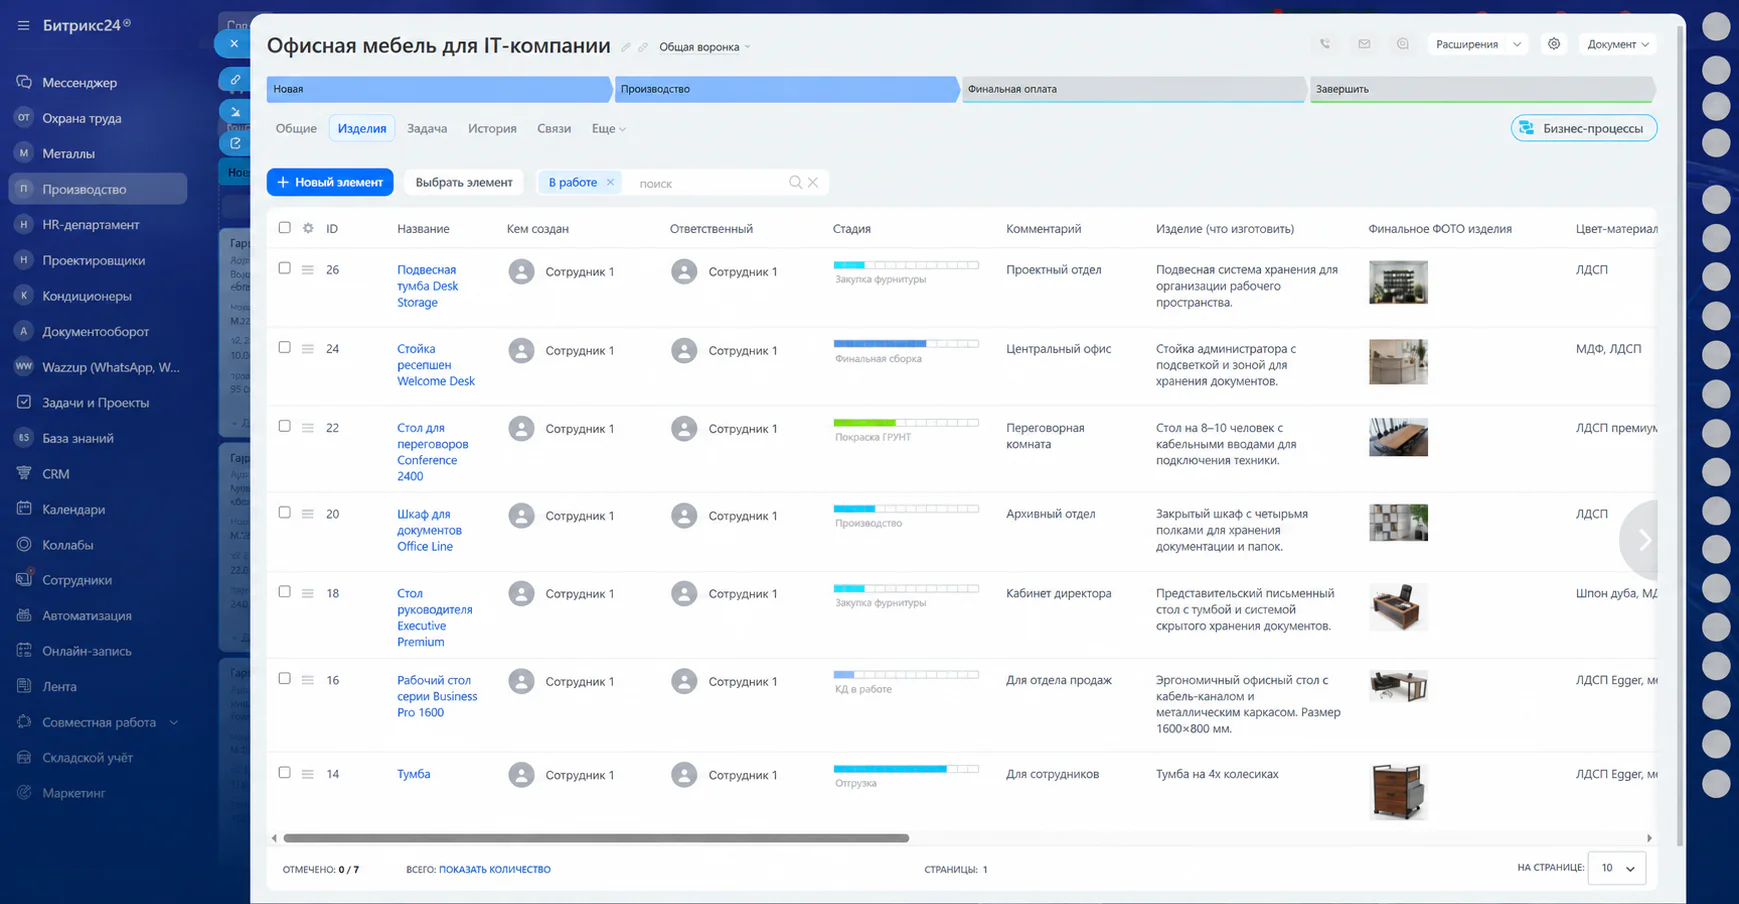
Task: Check the row for ID 18
Action: coord(284,592)
